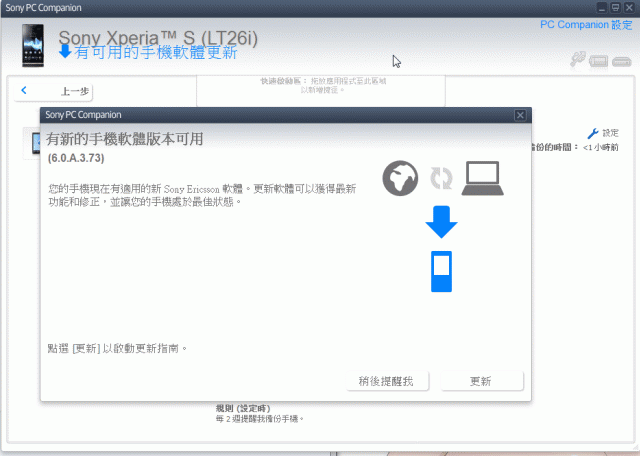Click the large blue down arrow icon
This screenshot has height=456, width=640.
(441, 222)
